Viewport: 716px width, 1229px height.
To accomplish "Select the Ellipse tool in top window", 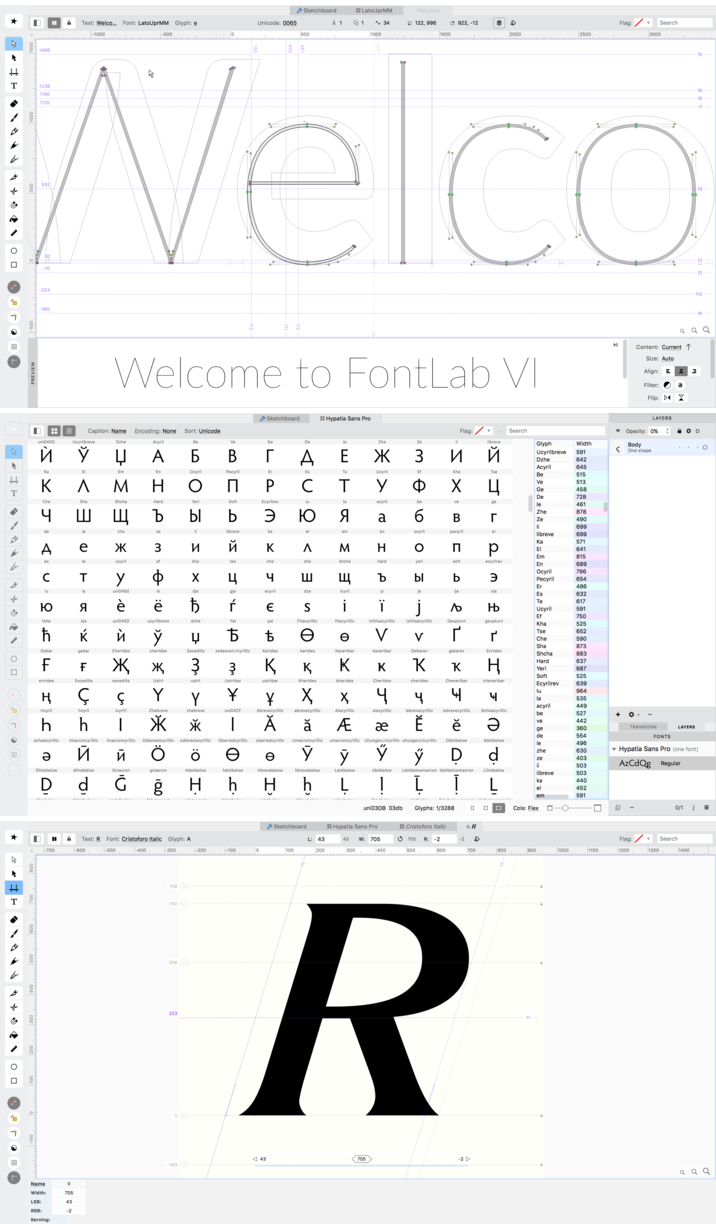I will pyautogui.click(x=14, y=251).
